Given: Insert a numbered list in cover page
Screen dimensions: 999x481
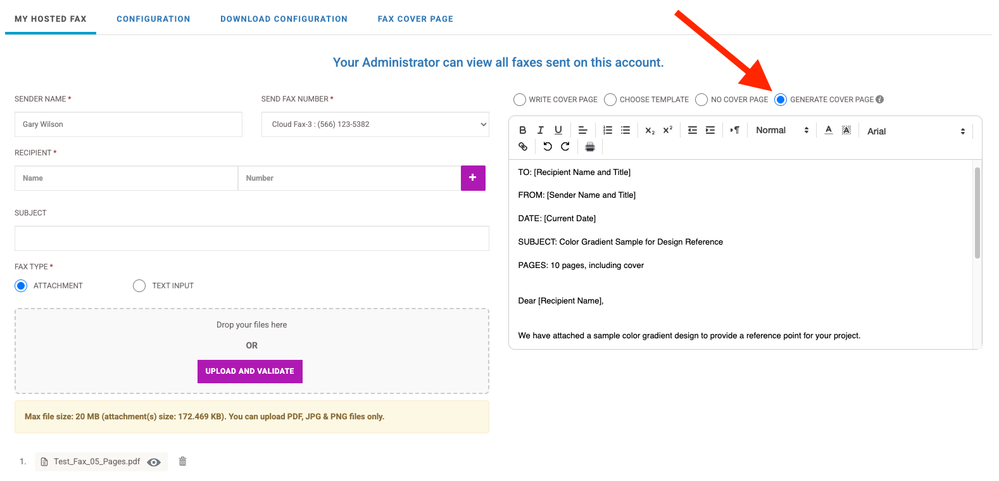Looking at the screenshot, I should pos(607,130).
